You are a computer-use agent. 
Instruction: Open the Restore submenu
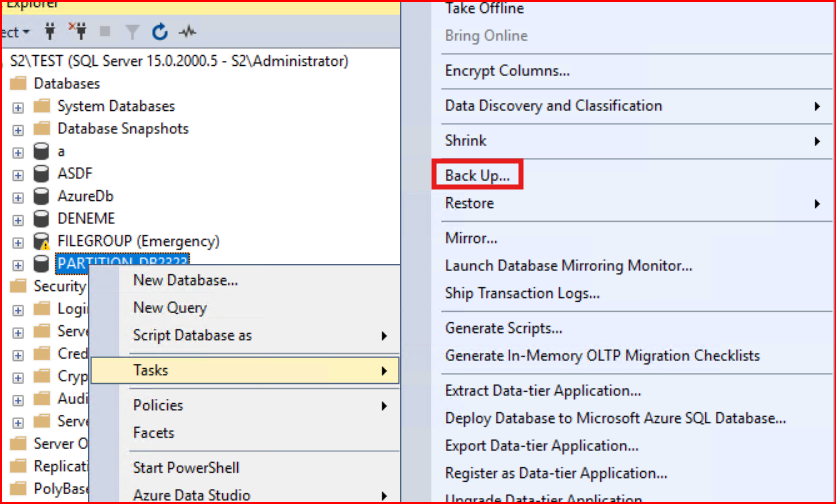(469, 203)
